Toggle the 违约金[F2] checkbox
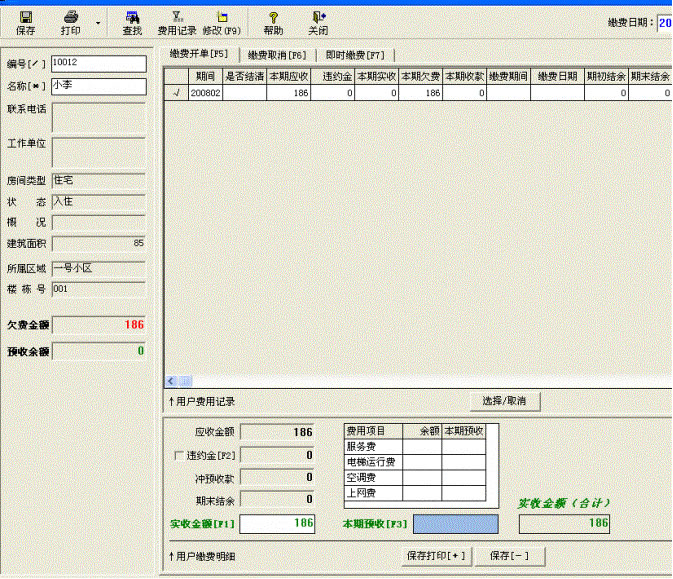Image resolution: width=673 pixels, height=579 pixels. 179,455
